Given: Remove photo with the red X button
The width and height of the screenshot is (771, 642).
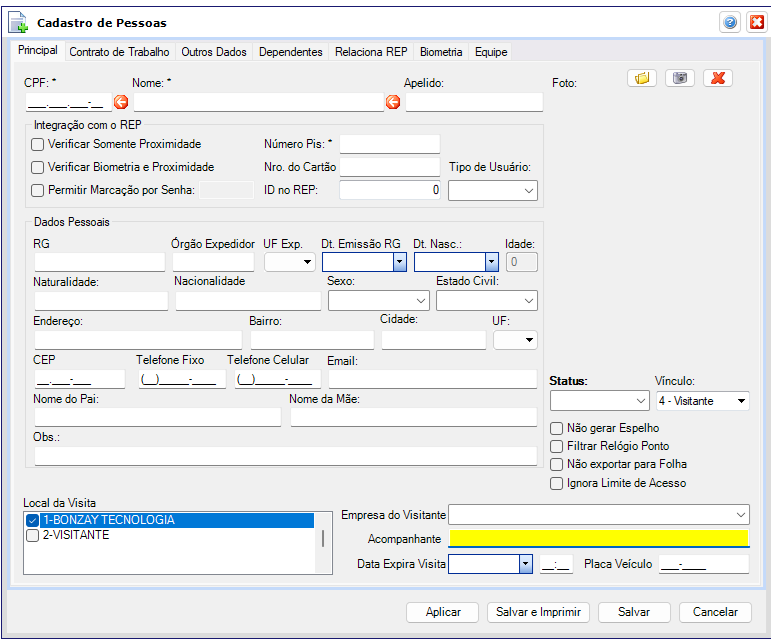Looking at the screenshot, I should click(x=718, y=78).
